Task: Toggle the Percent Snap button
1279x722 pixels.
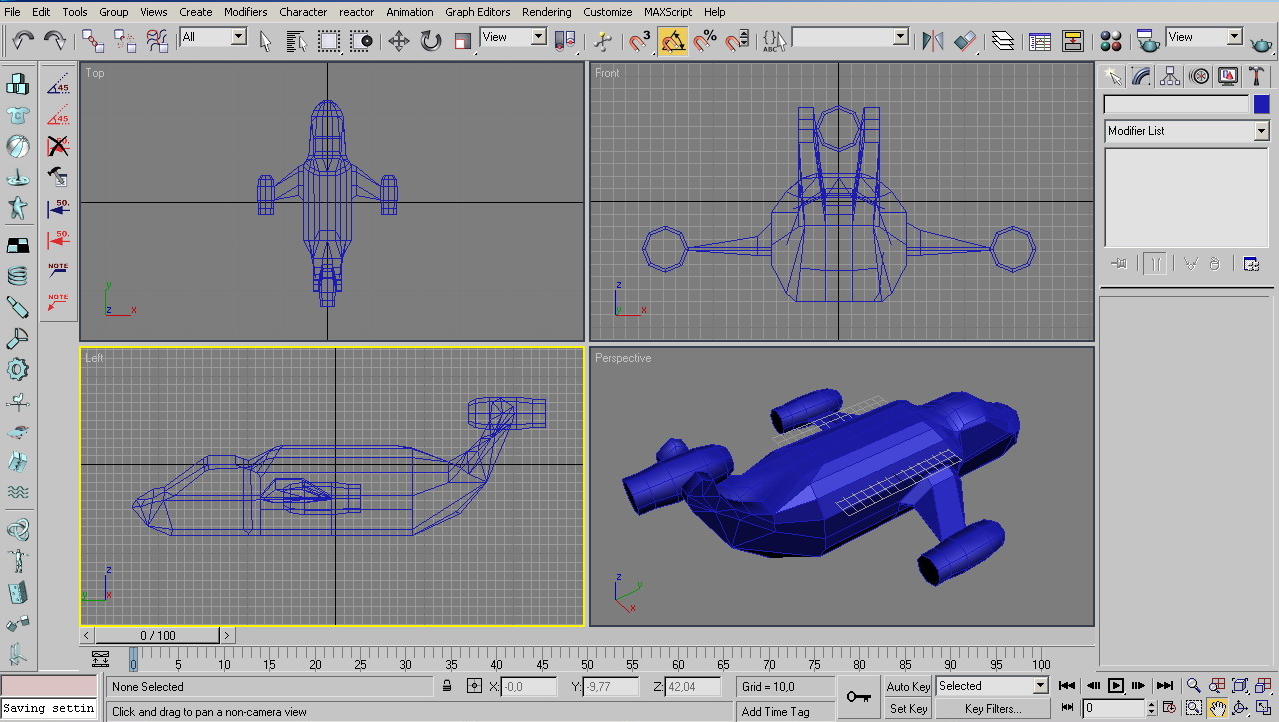Action: pos(705,41)
